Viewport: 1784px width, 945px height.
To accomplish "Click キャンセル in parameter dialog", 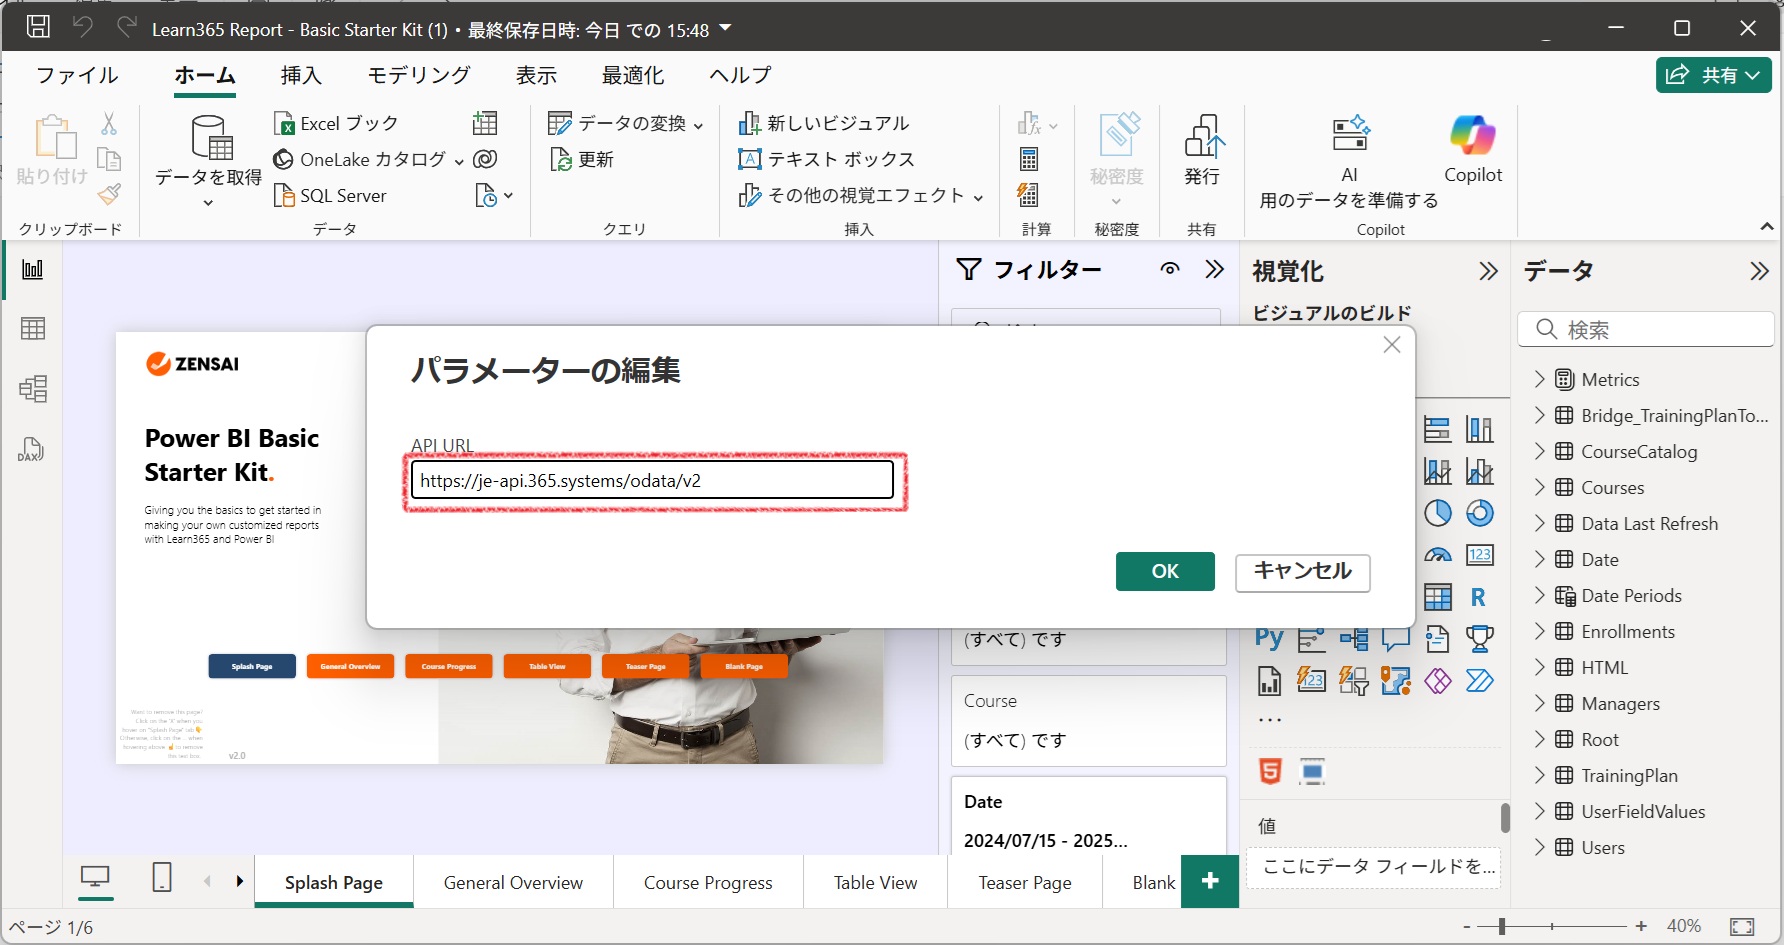I will (x=1302, y=572).
